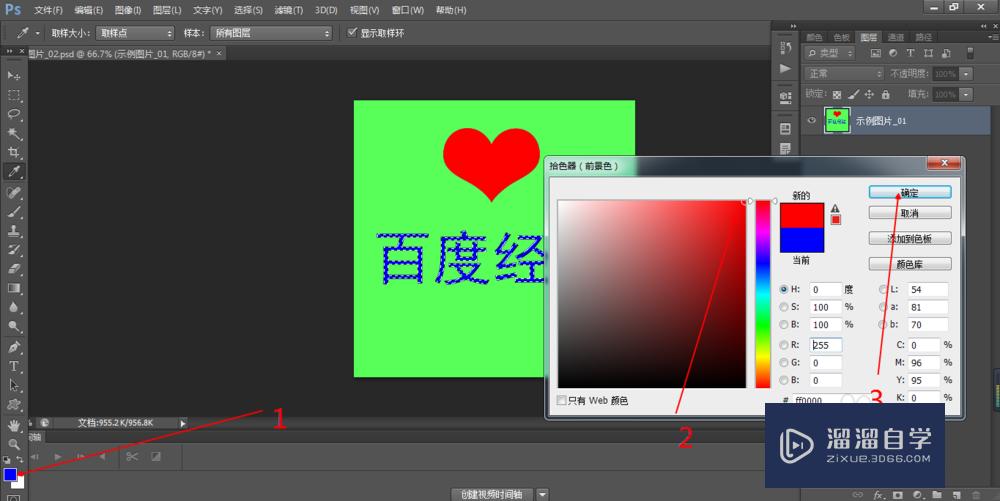1000x501 pixels.
Task: Expand the eyedropper tool preset picker
Action: click(x=38, y=33)
